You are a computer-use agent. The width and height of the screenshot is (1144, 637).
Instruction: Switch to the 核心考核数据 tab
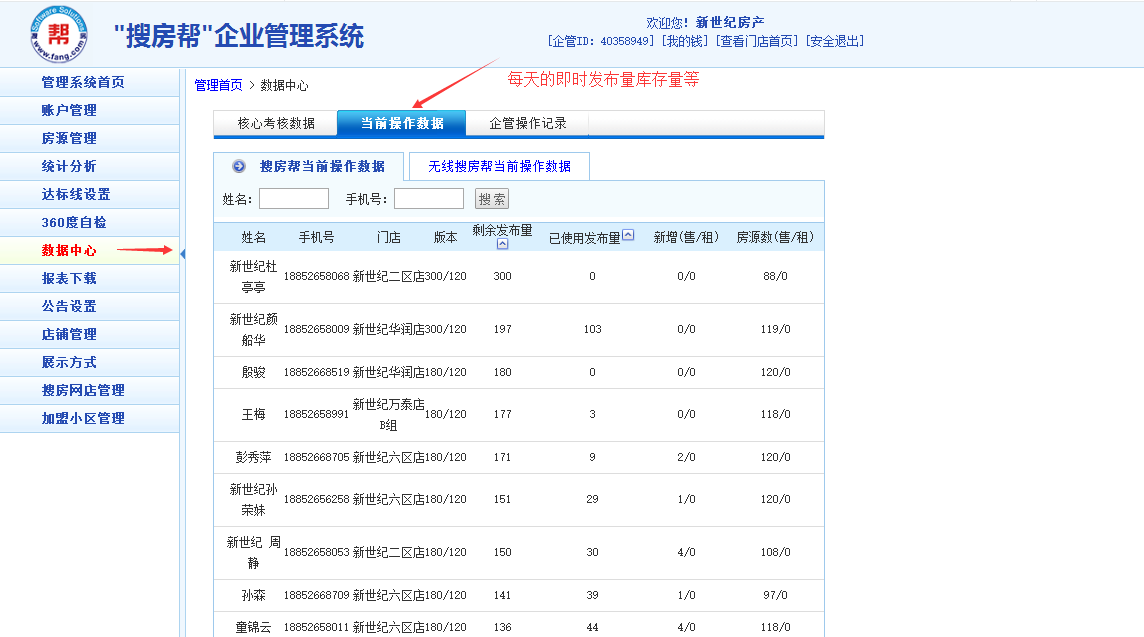pos(276,123)
